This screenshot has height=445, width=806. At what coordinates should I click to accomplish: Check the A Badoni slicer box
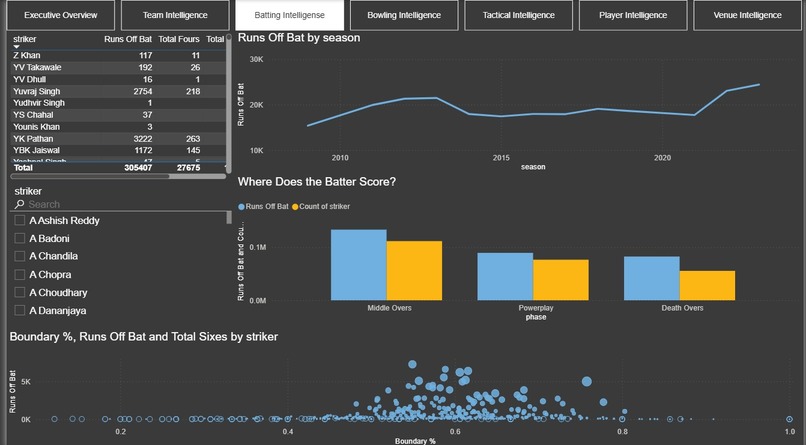(20, 238)
